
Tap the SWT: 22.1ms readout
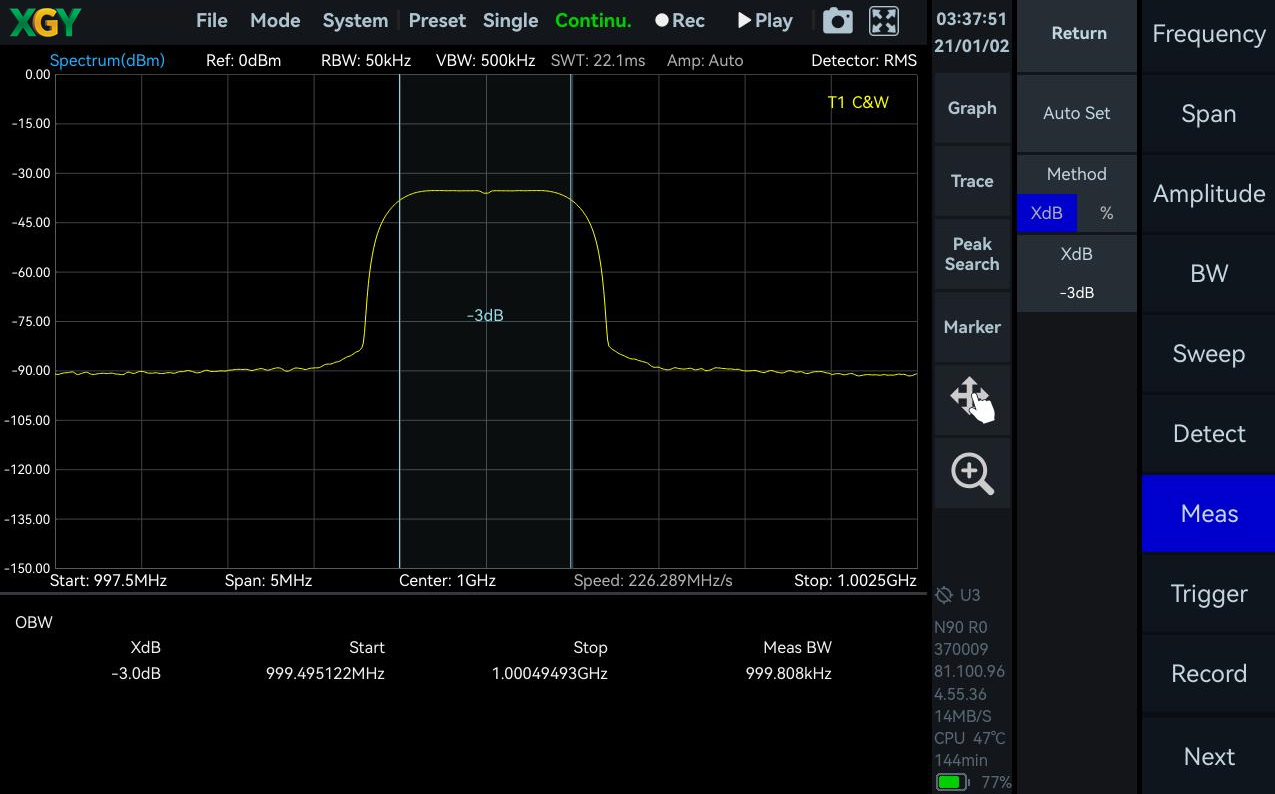click(x=598, y=60)
